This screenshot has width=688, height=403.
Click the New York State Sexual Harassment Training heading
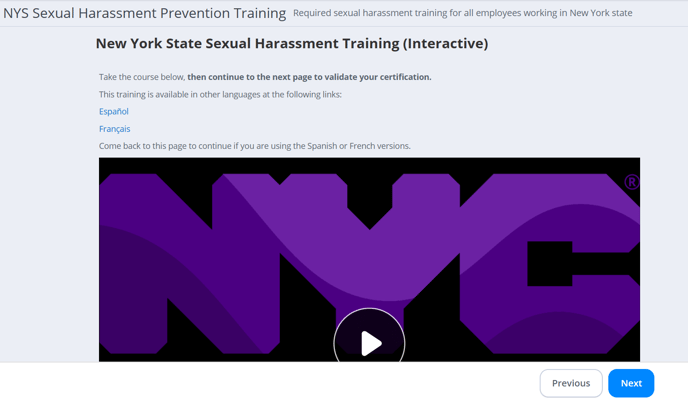click(292, 43)
